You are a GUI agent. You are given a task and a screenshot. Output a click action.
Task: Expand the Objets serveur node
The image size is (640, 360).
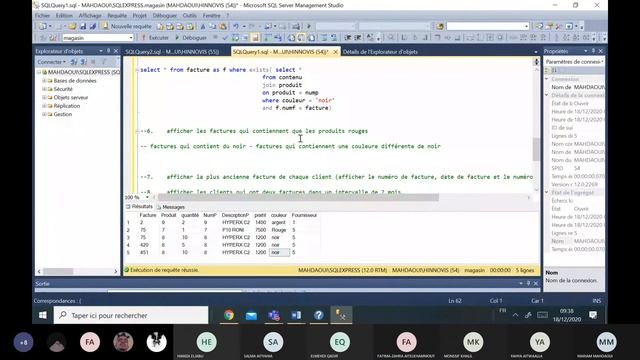[x=44, y=98]
